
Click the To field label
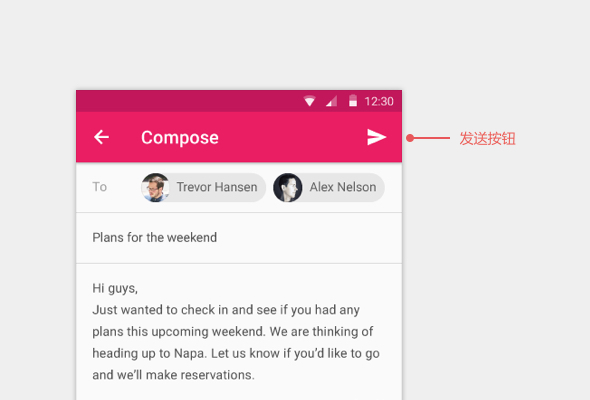100,187
